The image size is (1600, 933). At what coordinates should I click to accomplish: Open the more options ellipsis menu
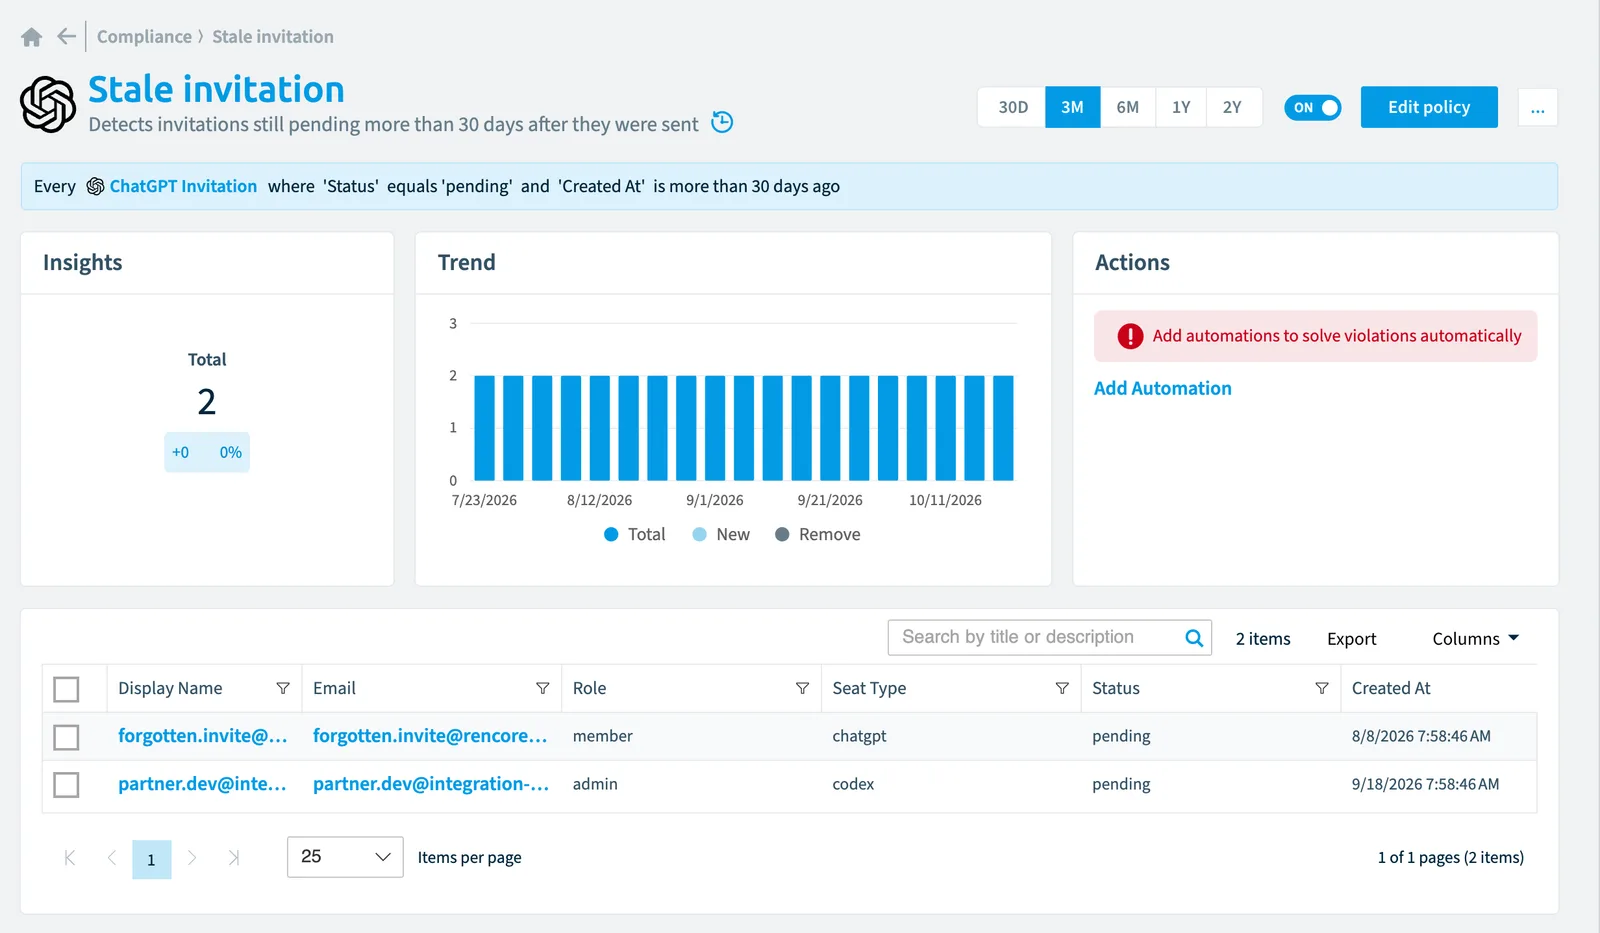click(1538, 107)
